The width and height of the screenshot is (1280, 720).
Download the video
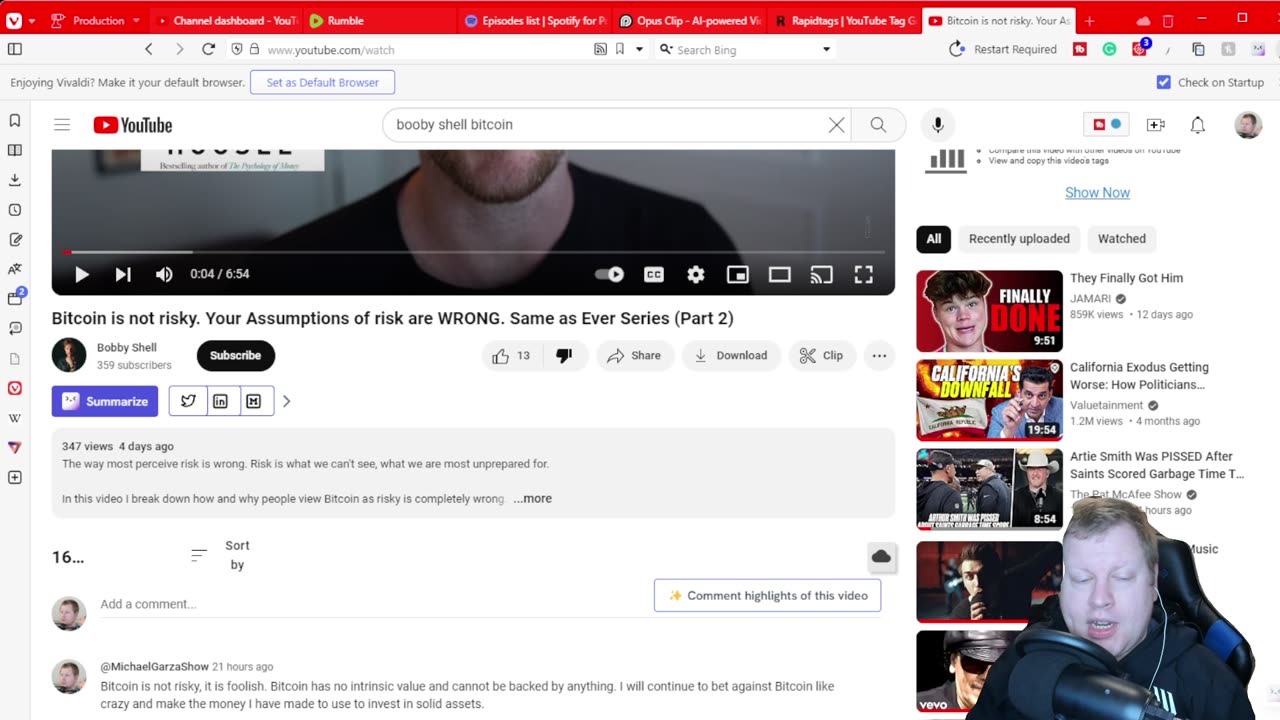click(731, 355)
